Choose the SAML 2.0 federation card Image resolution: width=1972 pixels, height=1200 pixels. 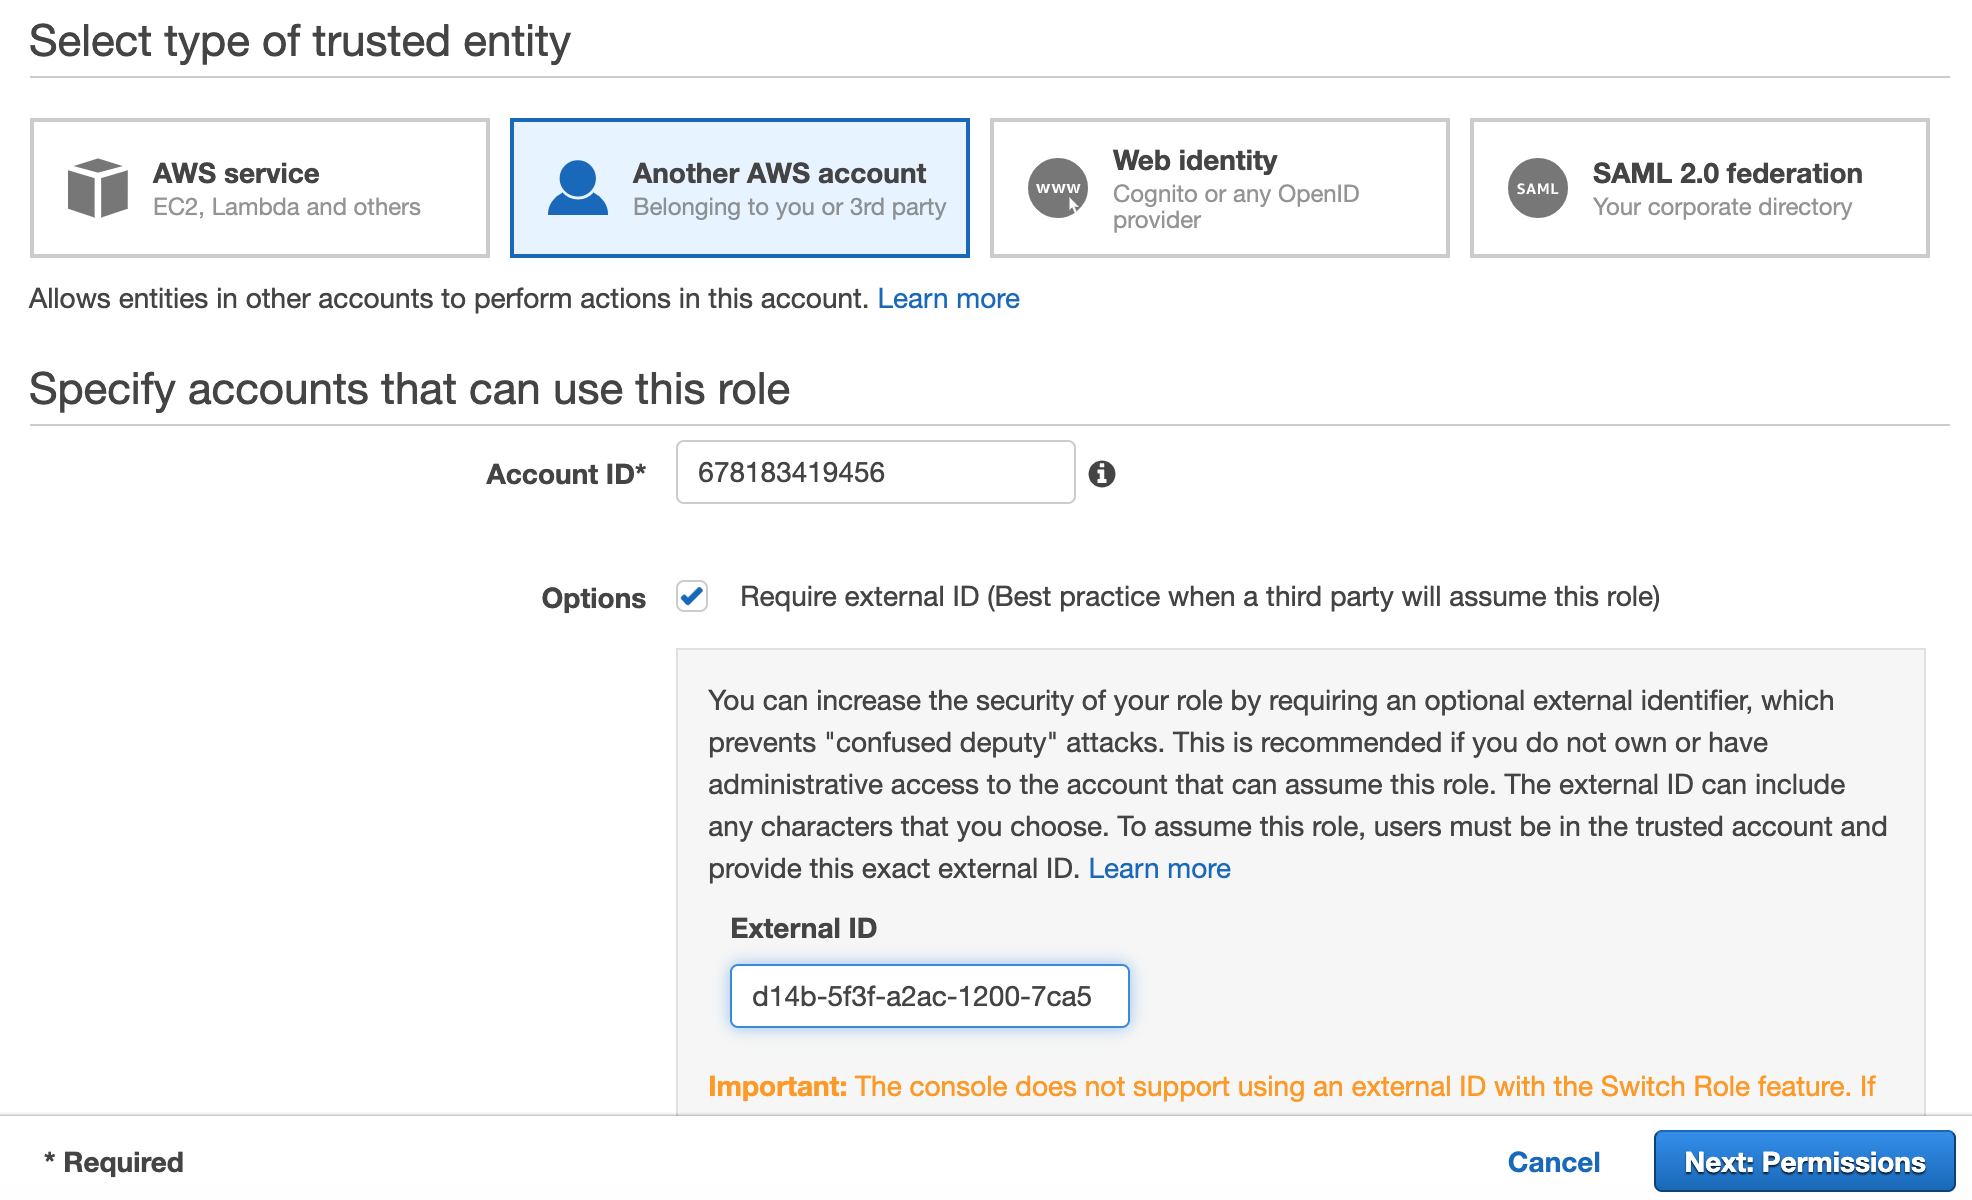(1700, 188)
